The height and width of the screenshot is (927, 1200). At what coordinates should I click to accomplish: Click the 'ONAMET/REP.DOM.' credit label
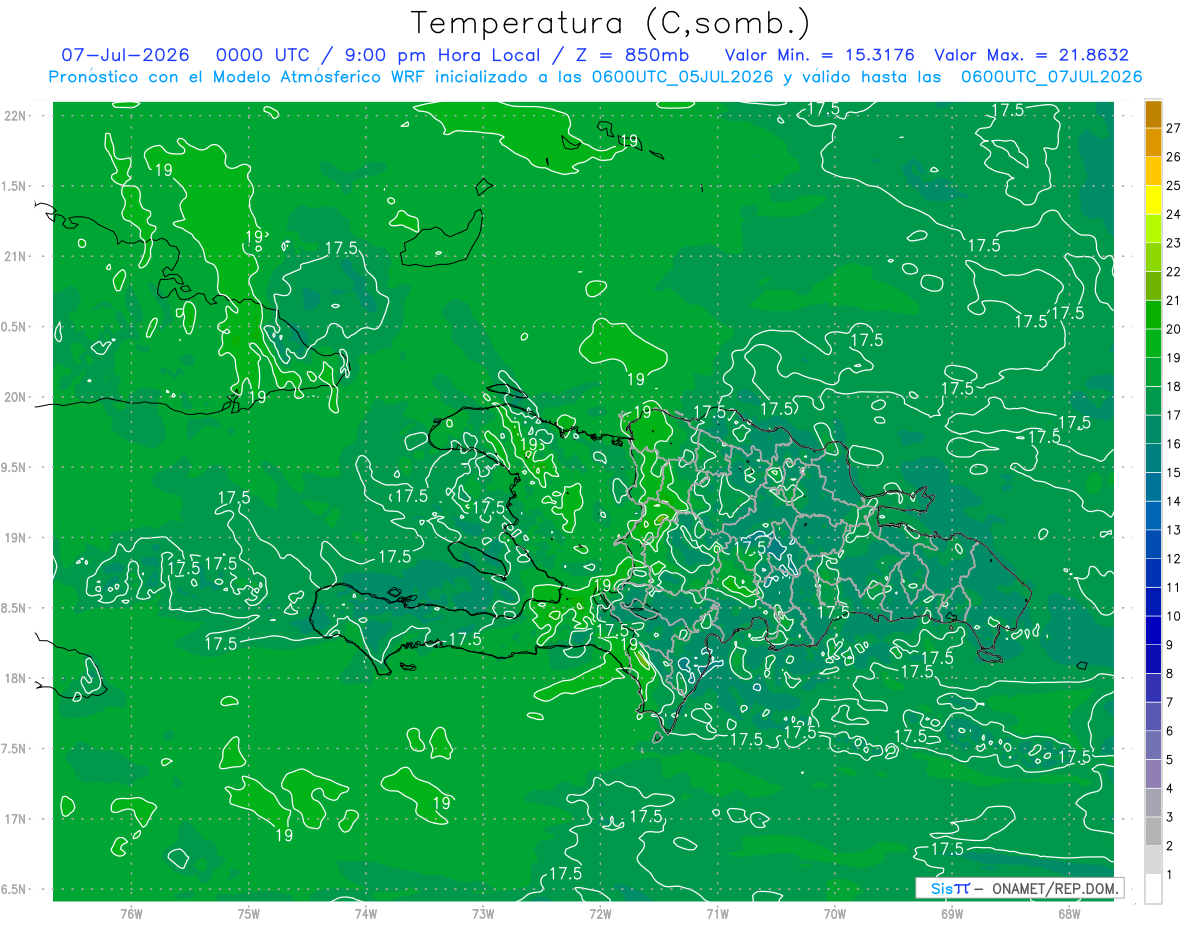[1054, 888]
